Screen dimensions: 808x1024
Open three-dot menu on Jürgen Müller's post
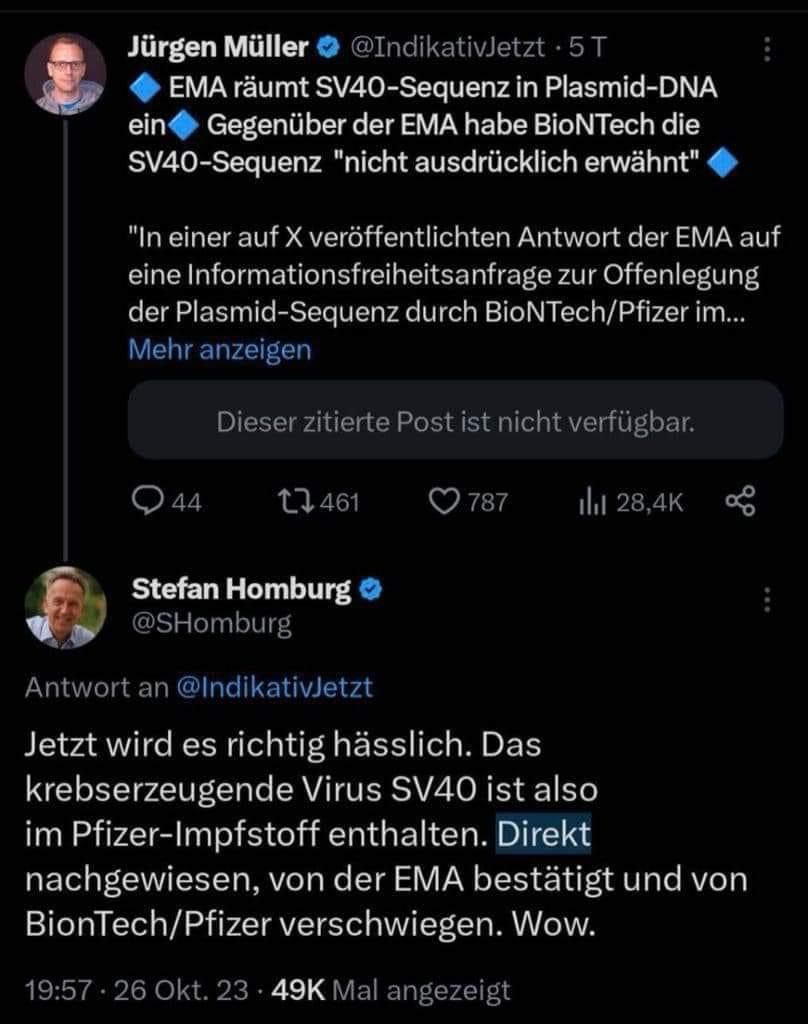coord(767,49)
